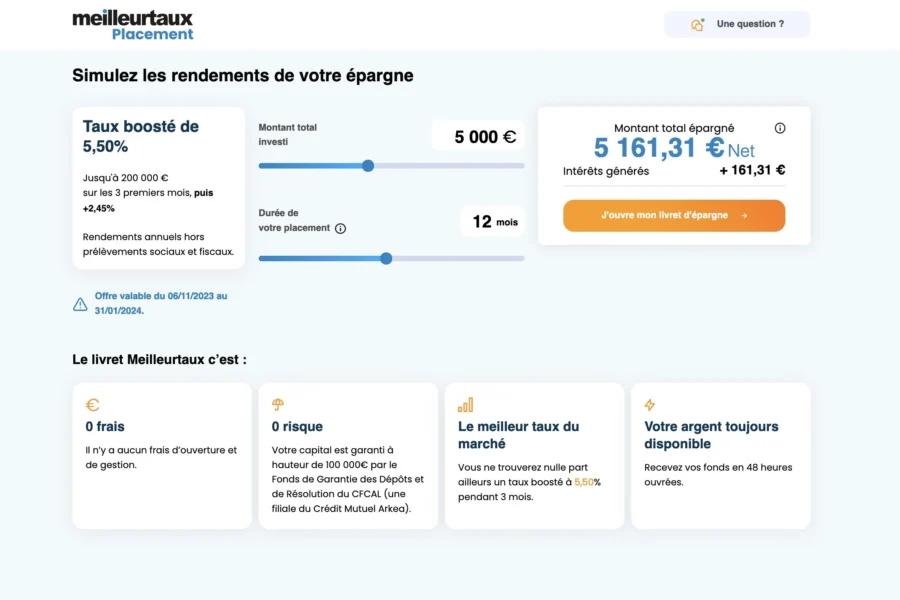
Task: Click the umbrella icon on the '0 risque' card
Action: coord(278,405)
